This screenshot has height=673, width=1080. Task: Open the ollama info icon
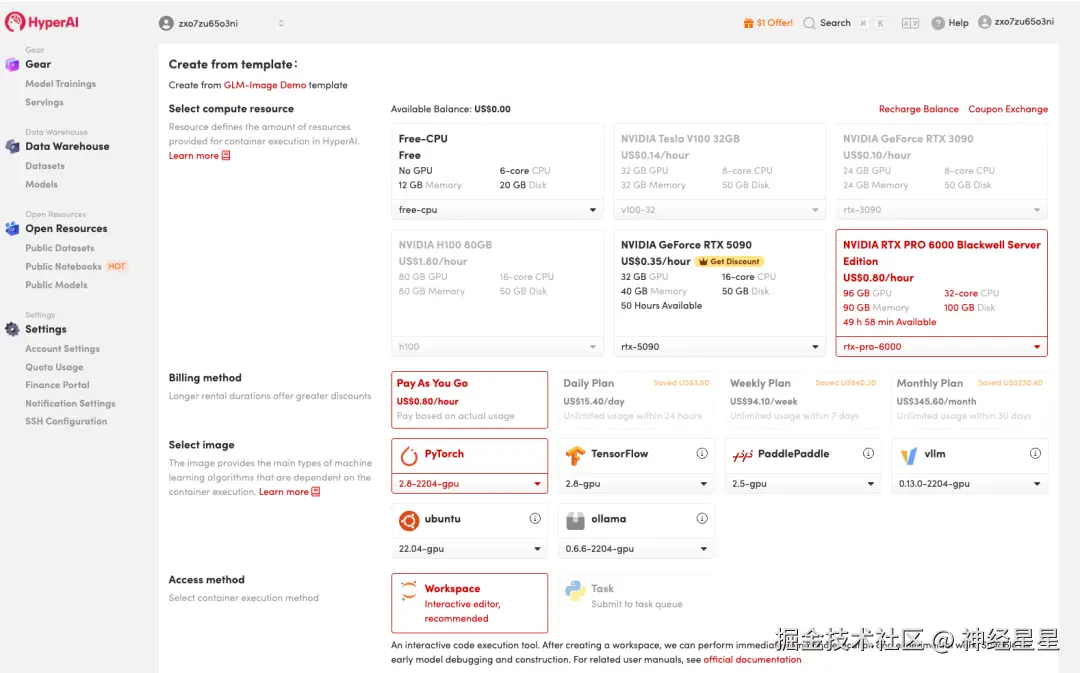tap(702, 518)
